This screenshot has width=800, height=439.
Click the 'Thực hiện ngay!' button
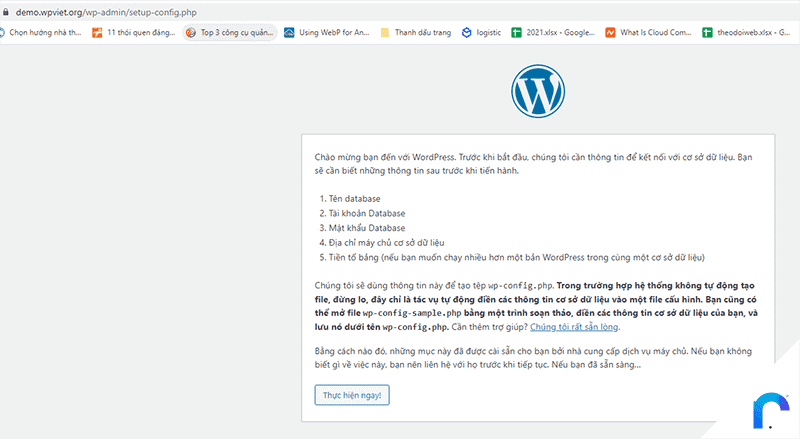[x=352, y=395]
